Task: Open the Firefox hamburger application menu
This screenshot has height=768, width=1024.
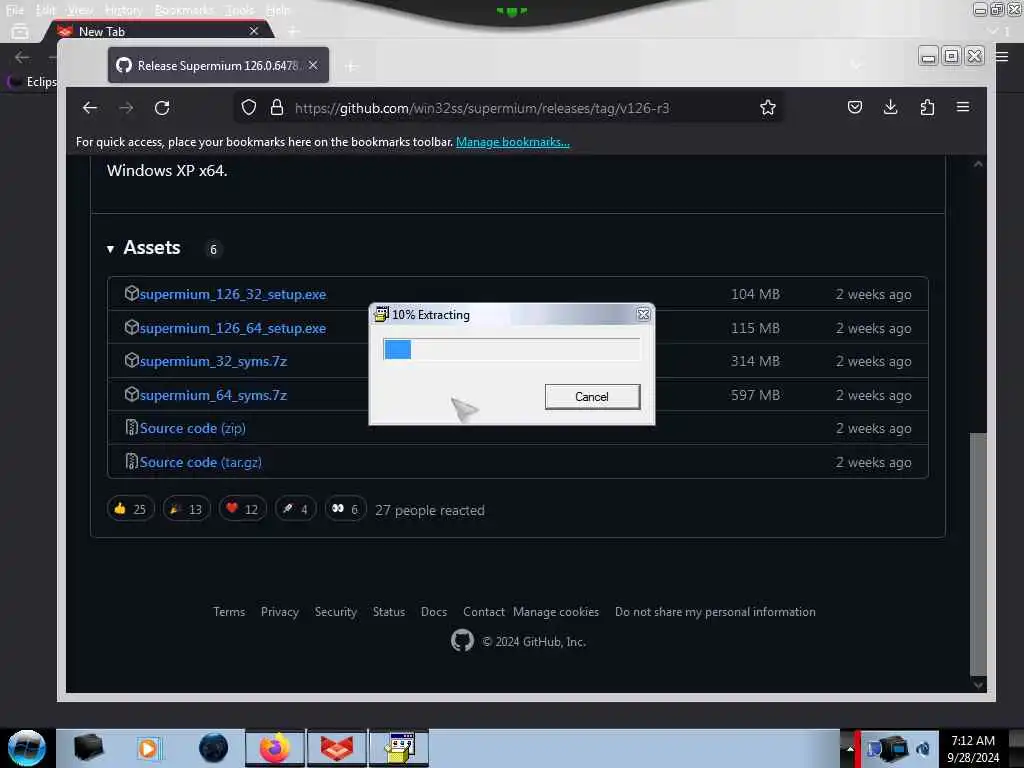Action: (963, 107)
